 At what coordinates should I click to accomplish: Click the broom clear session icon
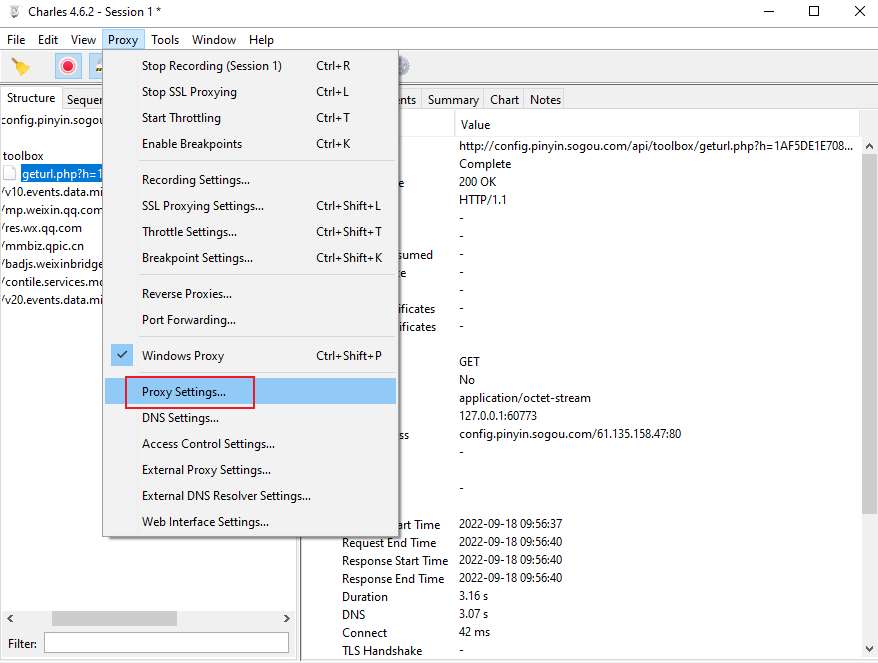21,67
